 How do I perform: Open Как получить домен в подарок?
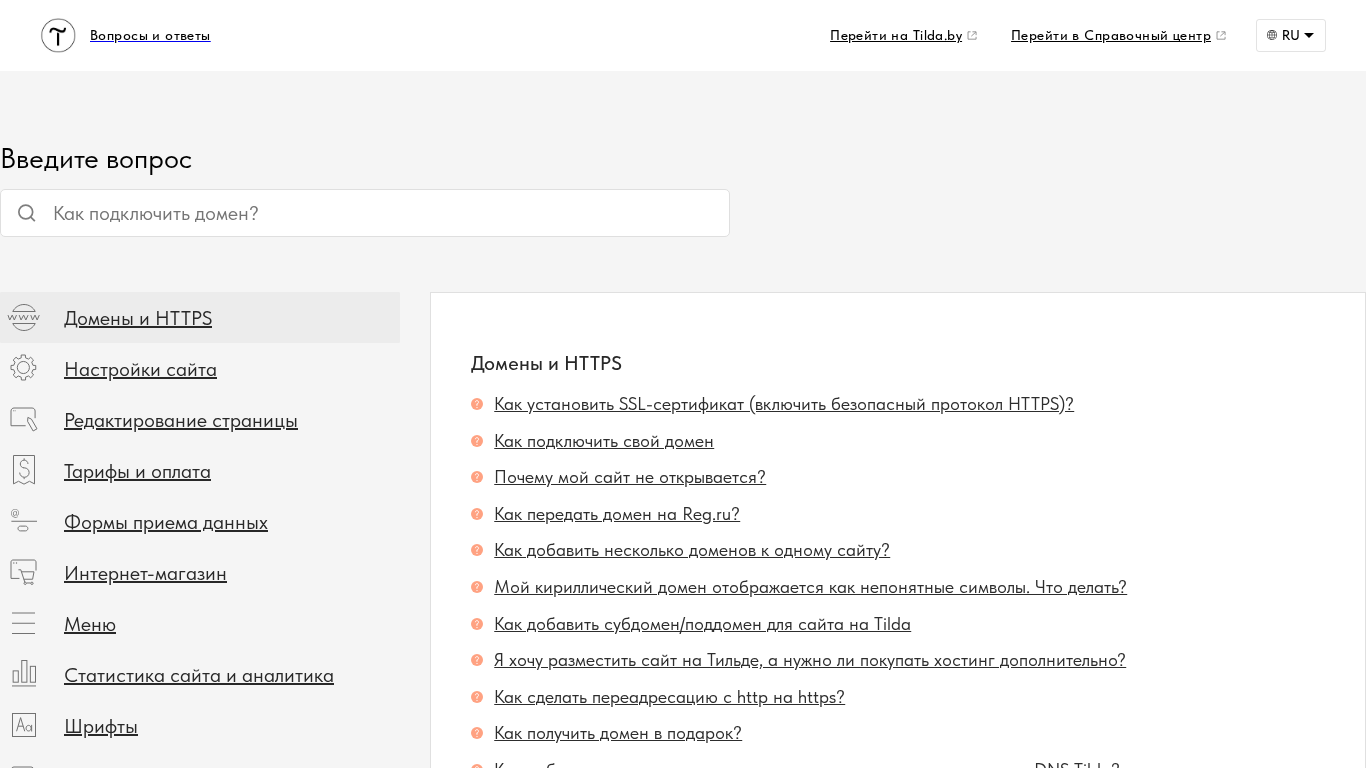(618, 733)
